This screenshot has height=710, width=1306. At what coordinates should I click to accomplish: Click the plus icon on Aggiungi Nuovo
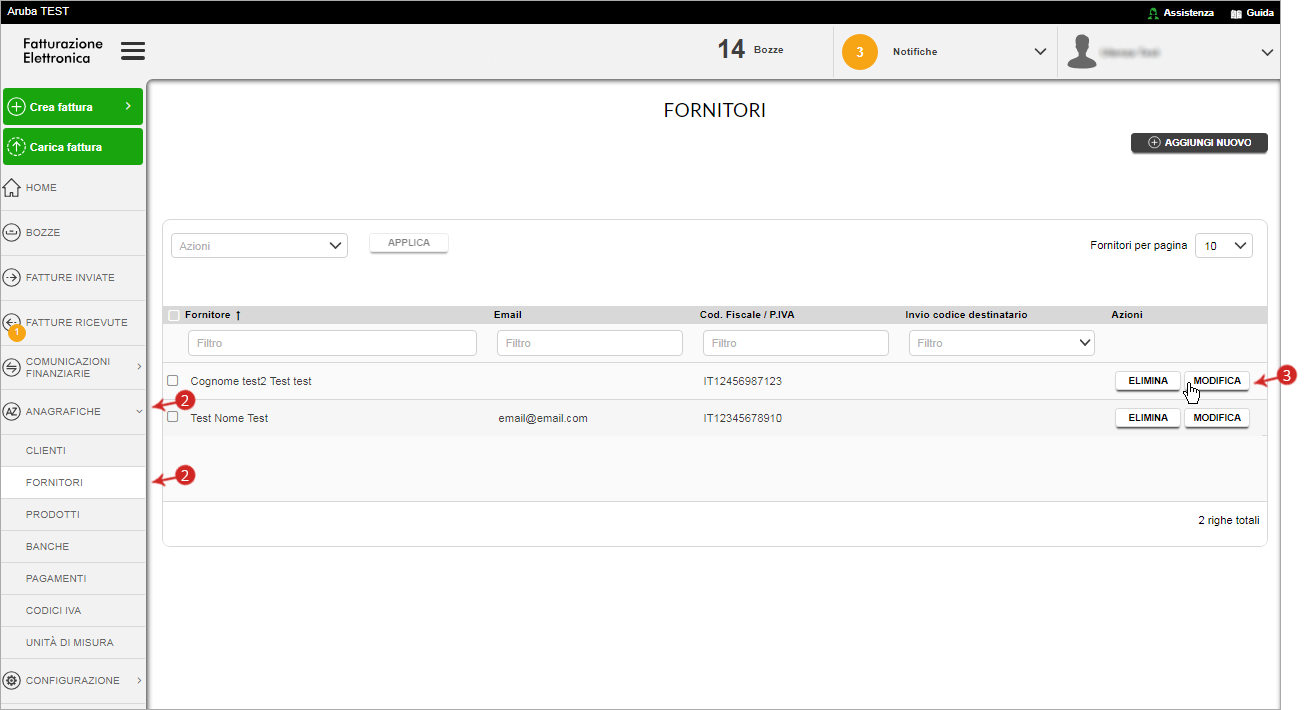point(1154,143)
